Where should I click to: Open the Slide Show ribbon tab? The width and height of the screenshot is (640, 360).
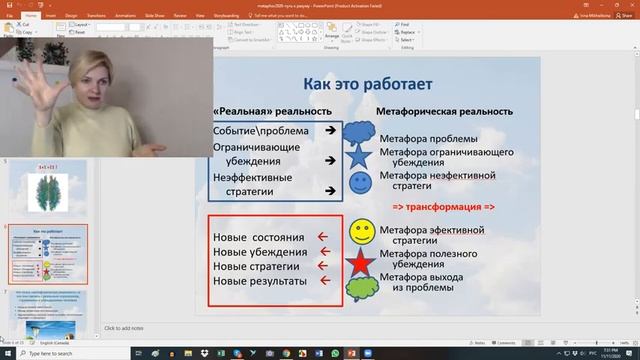155,16
